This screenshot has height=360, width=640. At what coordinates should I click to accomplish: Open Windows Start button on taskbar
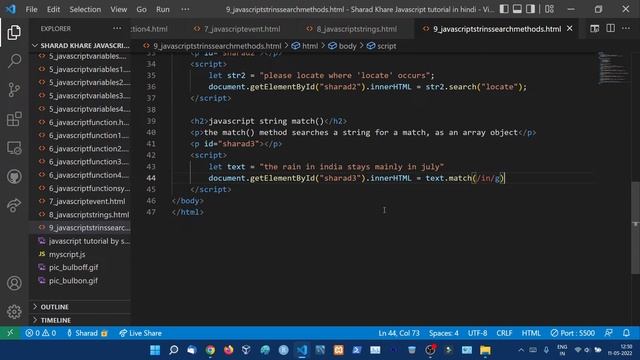click(x=155, y=350)
